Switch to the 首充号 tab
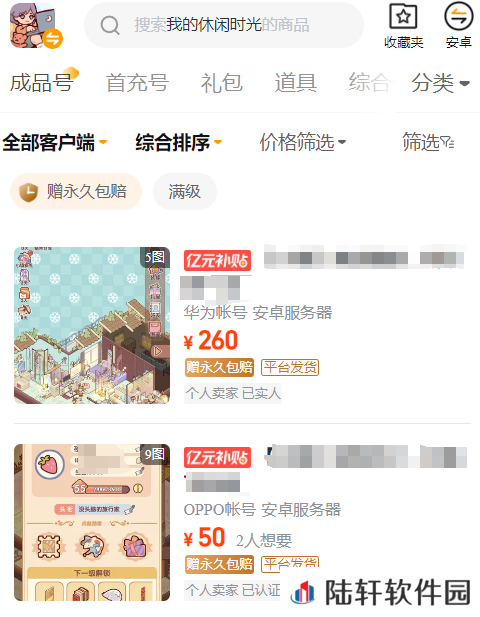 [x=137, y=83]
